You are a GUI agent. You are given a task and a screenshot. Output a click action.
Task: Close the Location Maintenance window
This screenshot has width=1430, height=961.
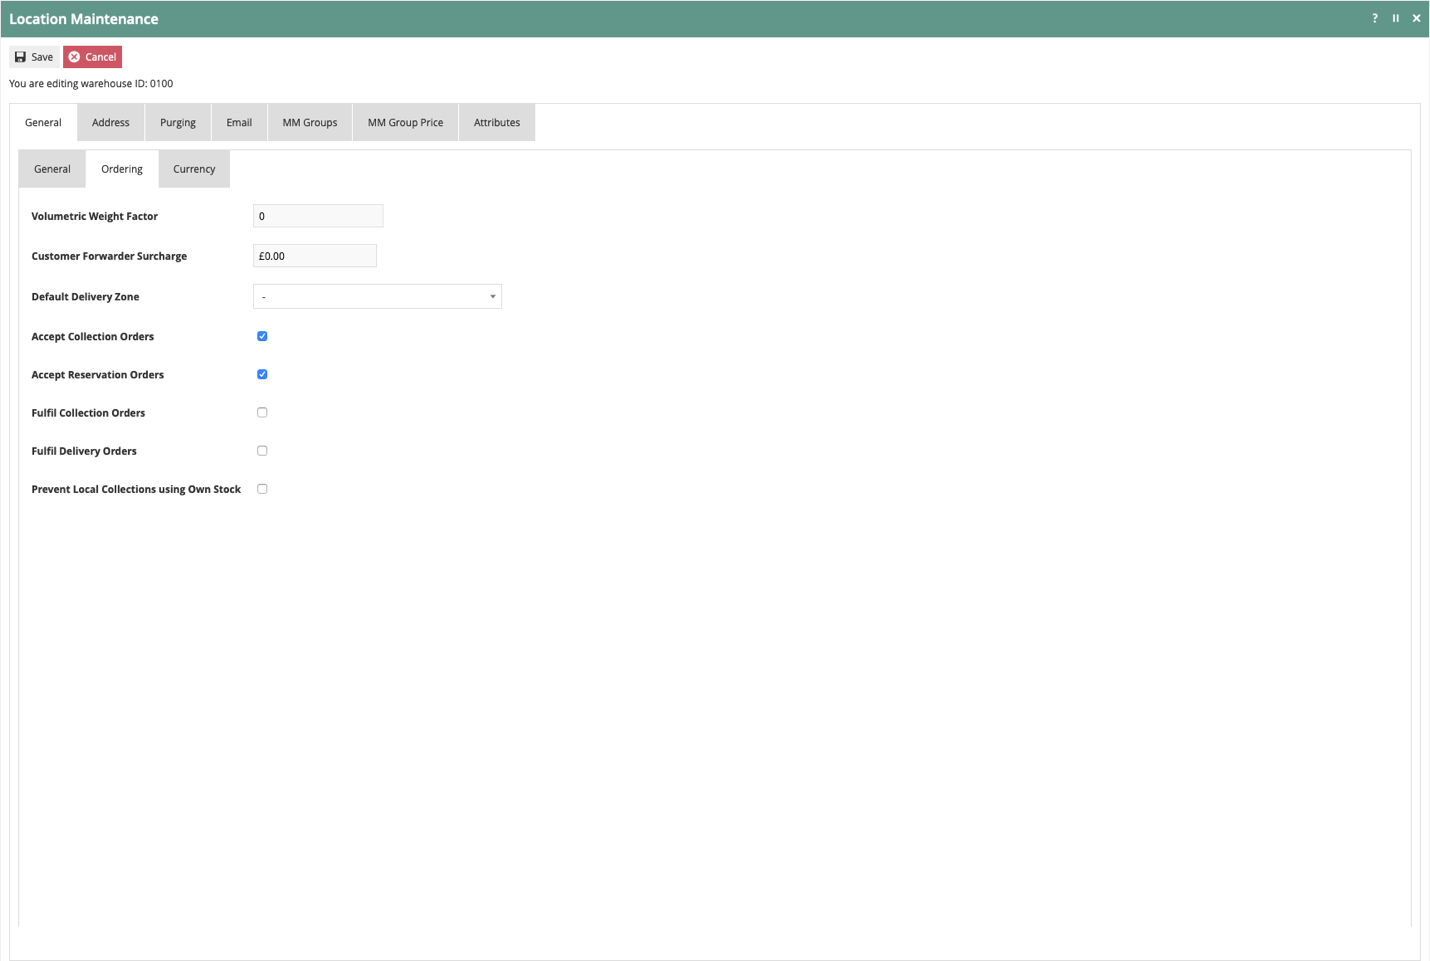1417,18
